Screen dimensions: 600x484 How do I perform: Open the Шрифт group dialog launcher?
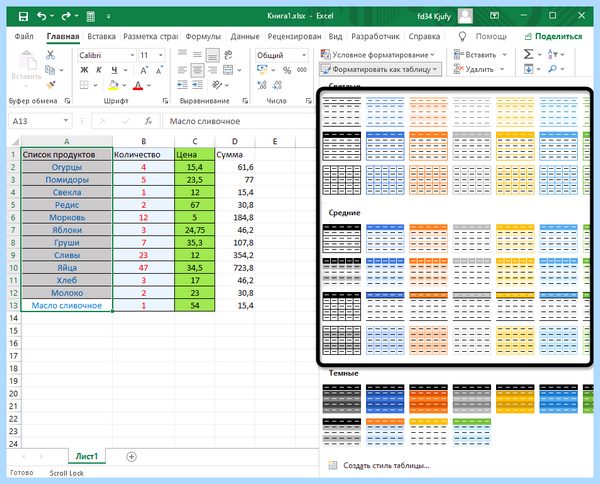pos(165,101)
